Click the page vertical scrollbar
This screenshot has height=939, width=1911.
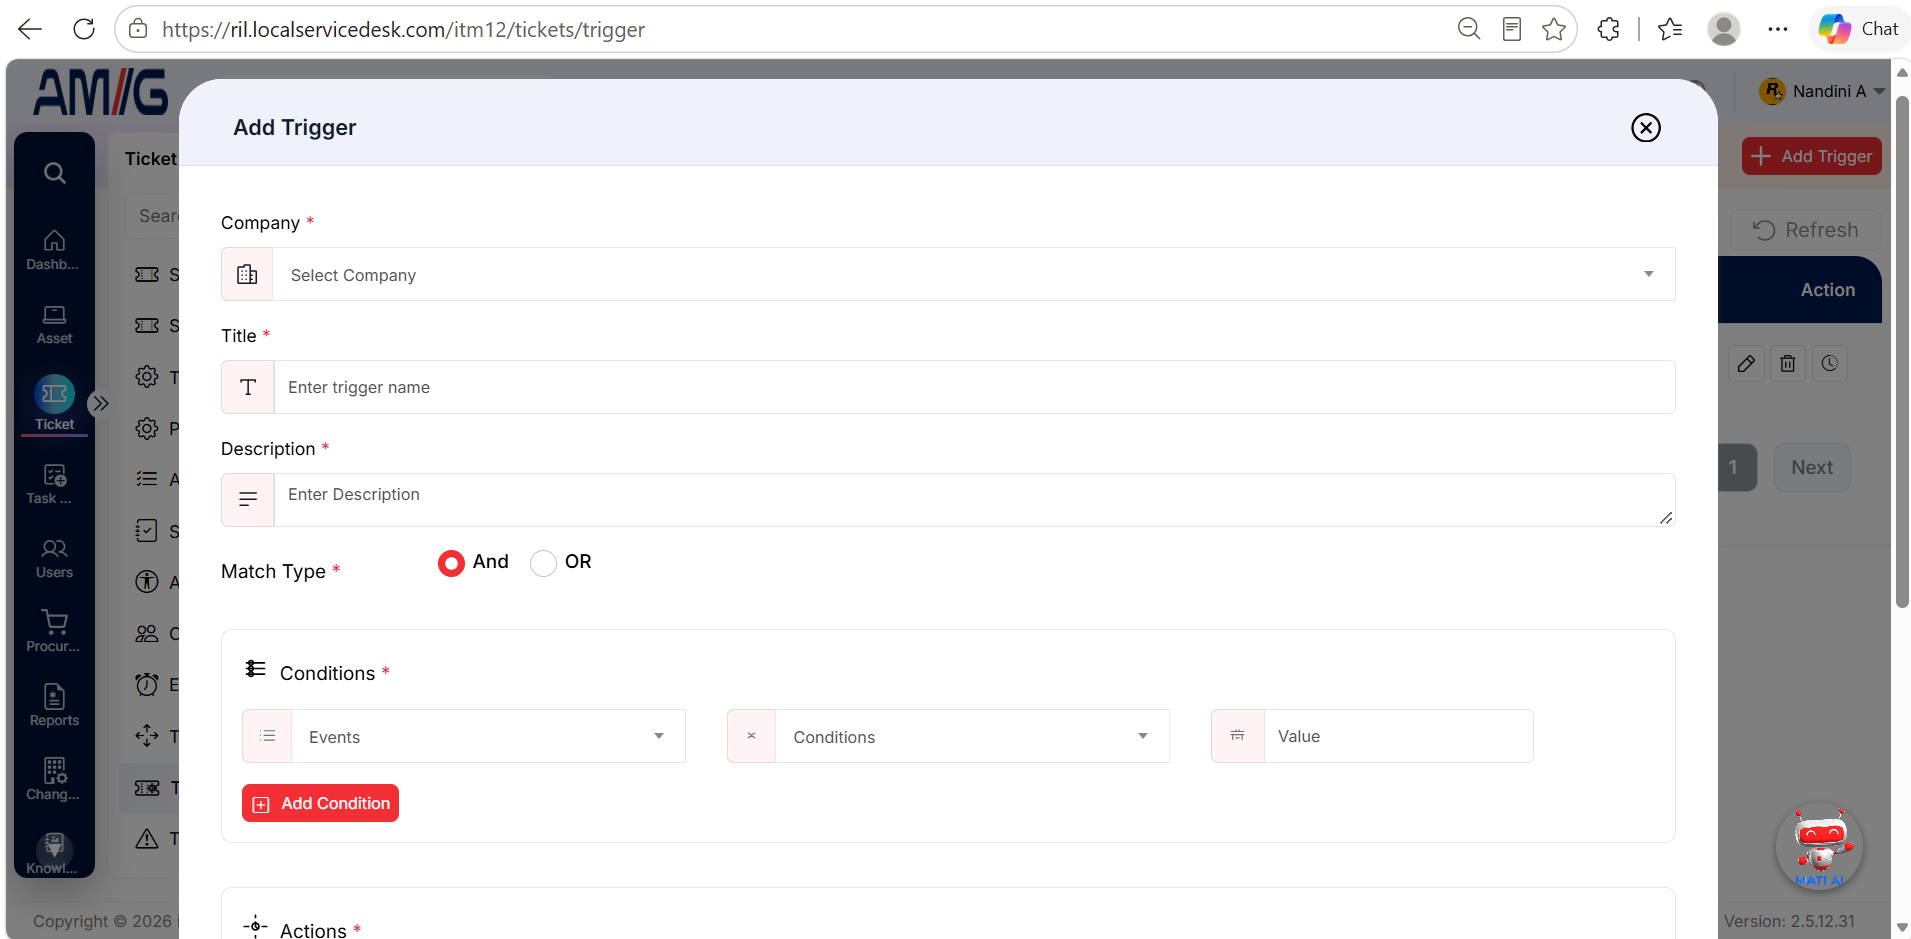pyautogui.click(x=1901, y=350)
